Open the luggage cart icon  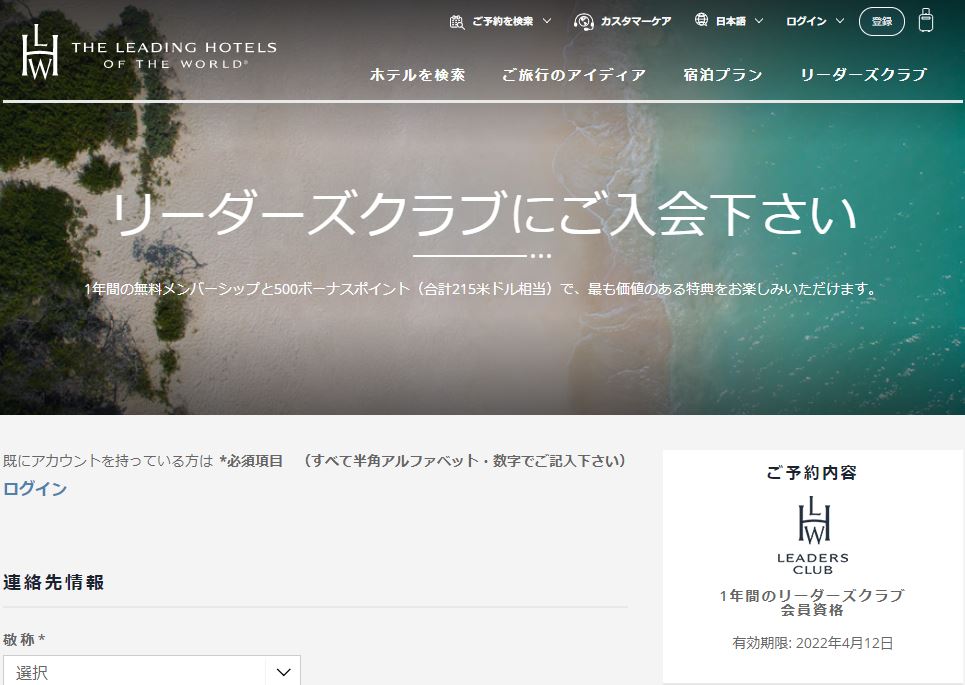tap(926, 20)
